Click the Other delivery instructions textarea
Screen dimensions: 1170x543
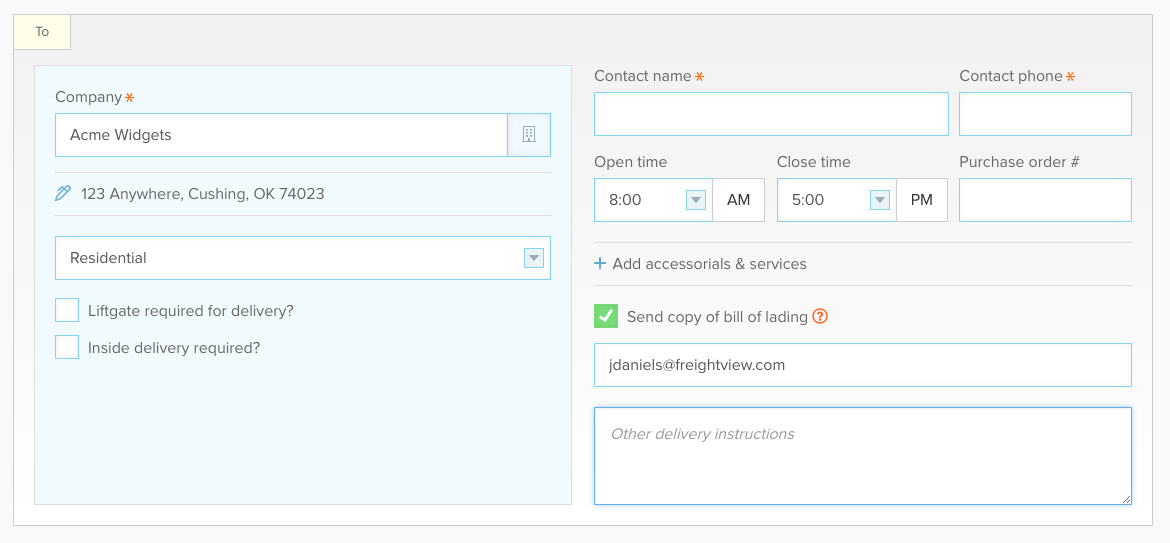[x=863, y=456]
